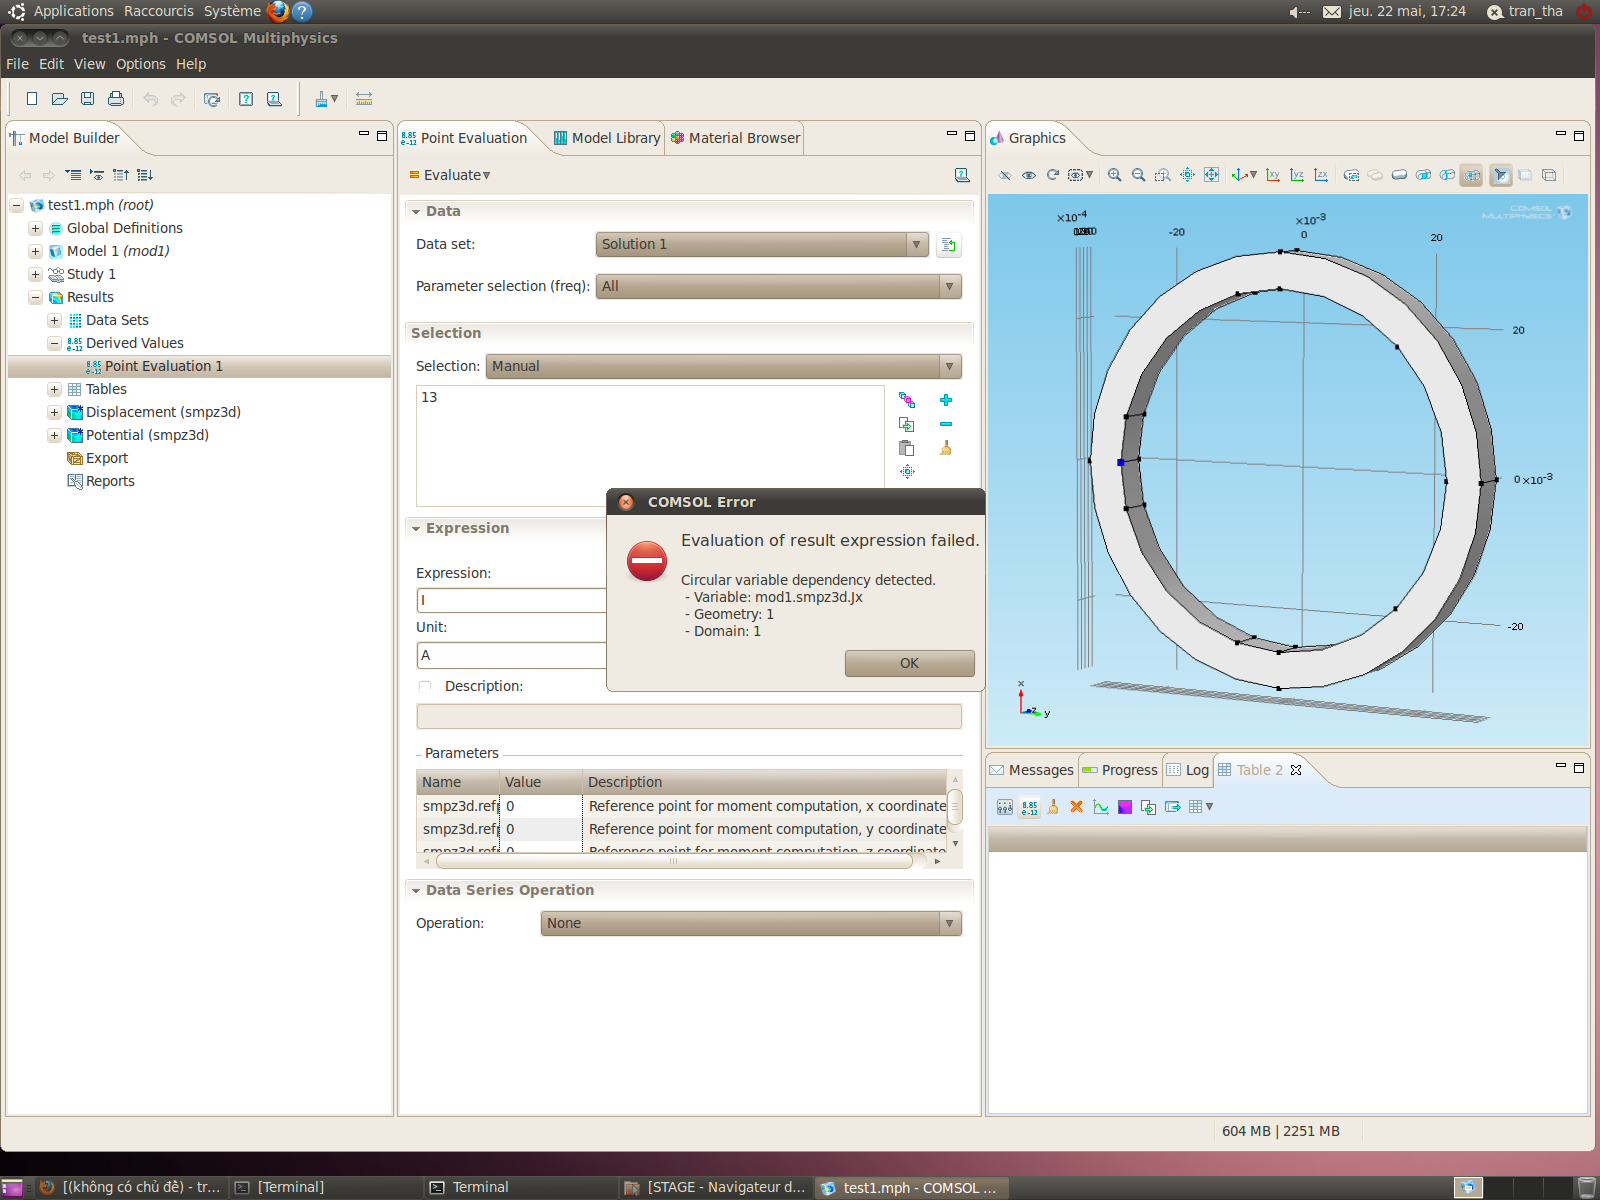Open the Dynamic Help question icon
Viewport: 1600px width, 1200px height.
246,99
